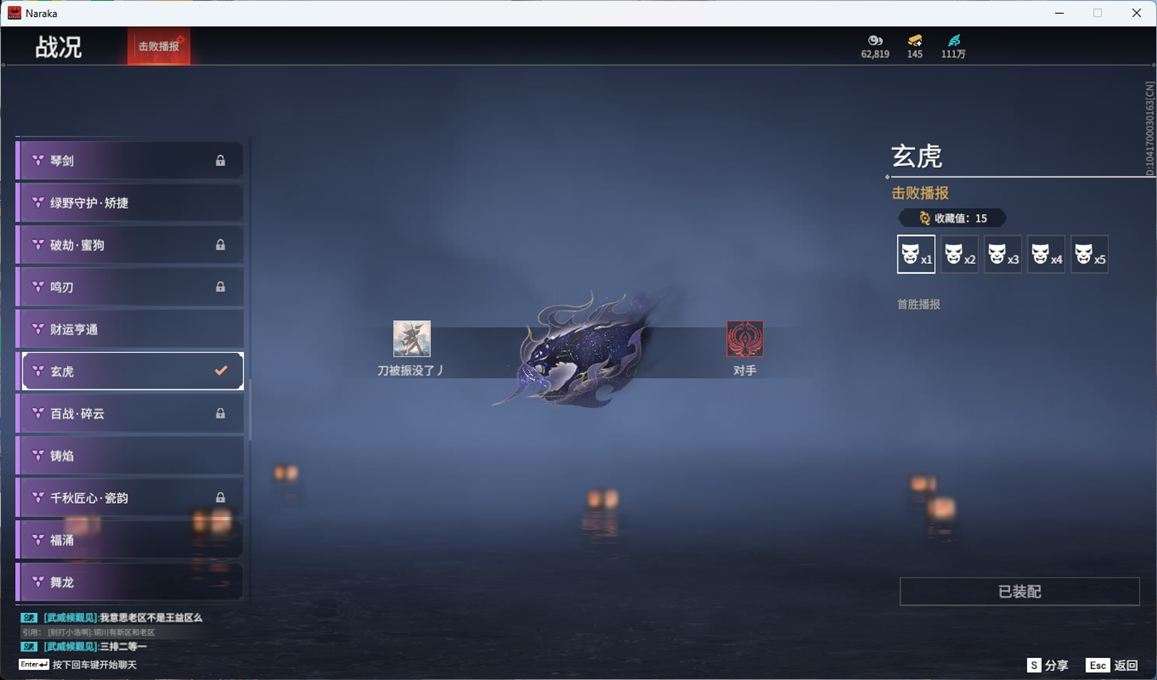Select the 百战·碎云 entry
1157x680 pixels.
pos(130,414)
